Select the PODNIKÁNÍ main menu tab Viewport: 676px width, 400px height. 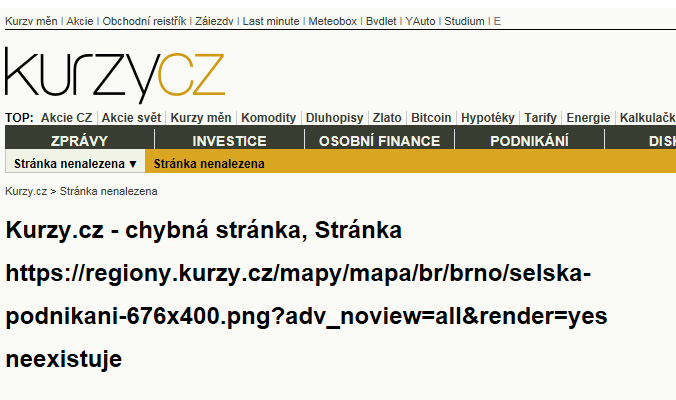pyautogui.click(x=529, y=141)
